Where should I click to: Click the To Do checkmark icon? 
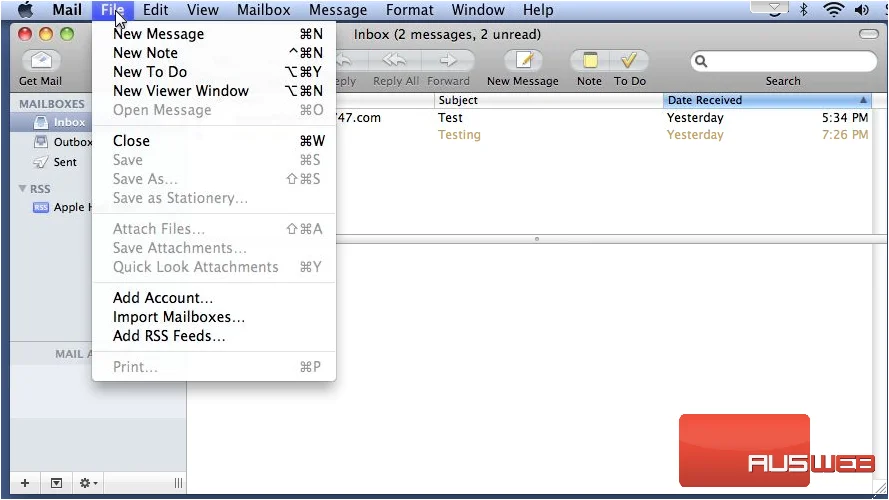(x=629, y=60)
